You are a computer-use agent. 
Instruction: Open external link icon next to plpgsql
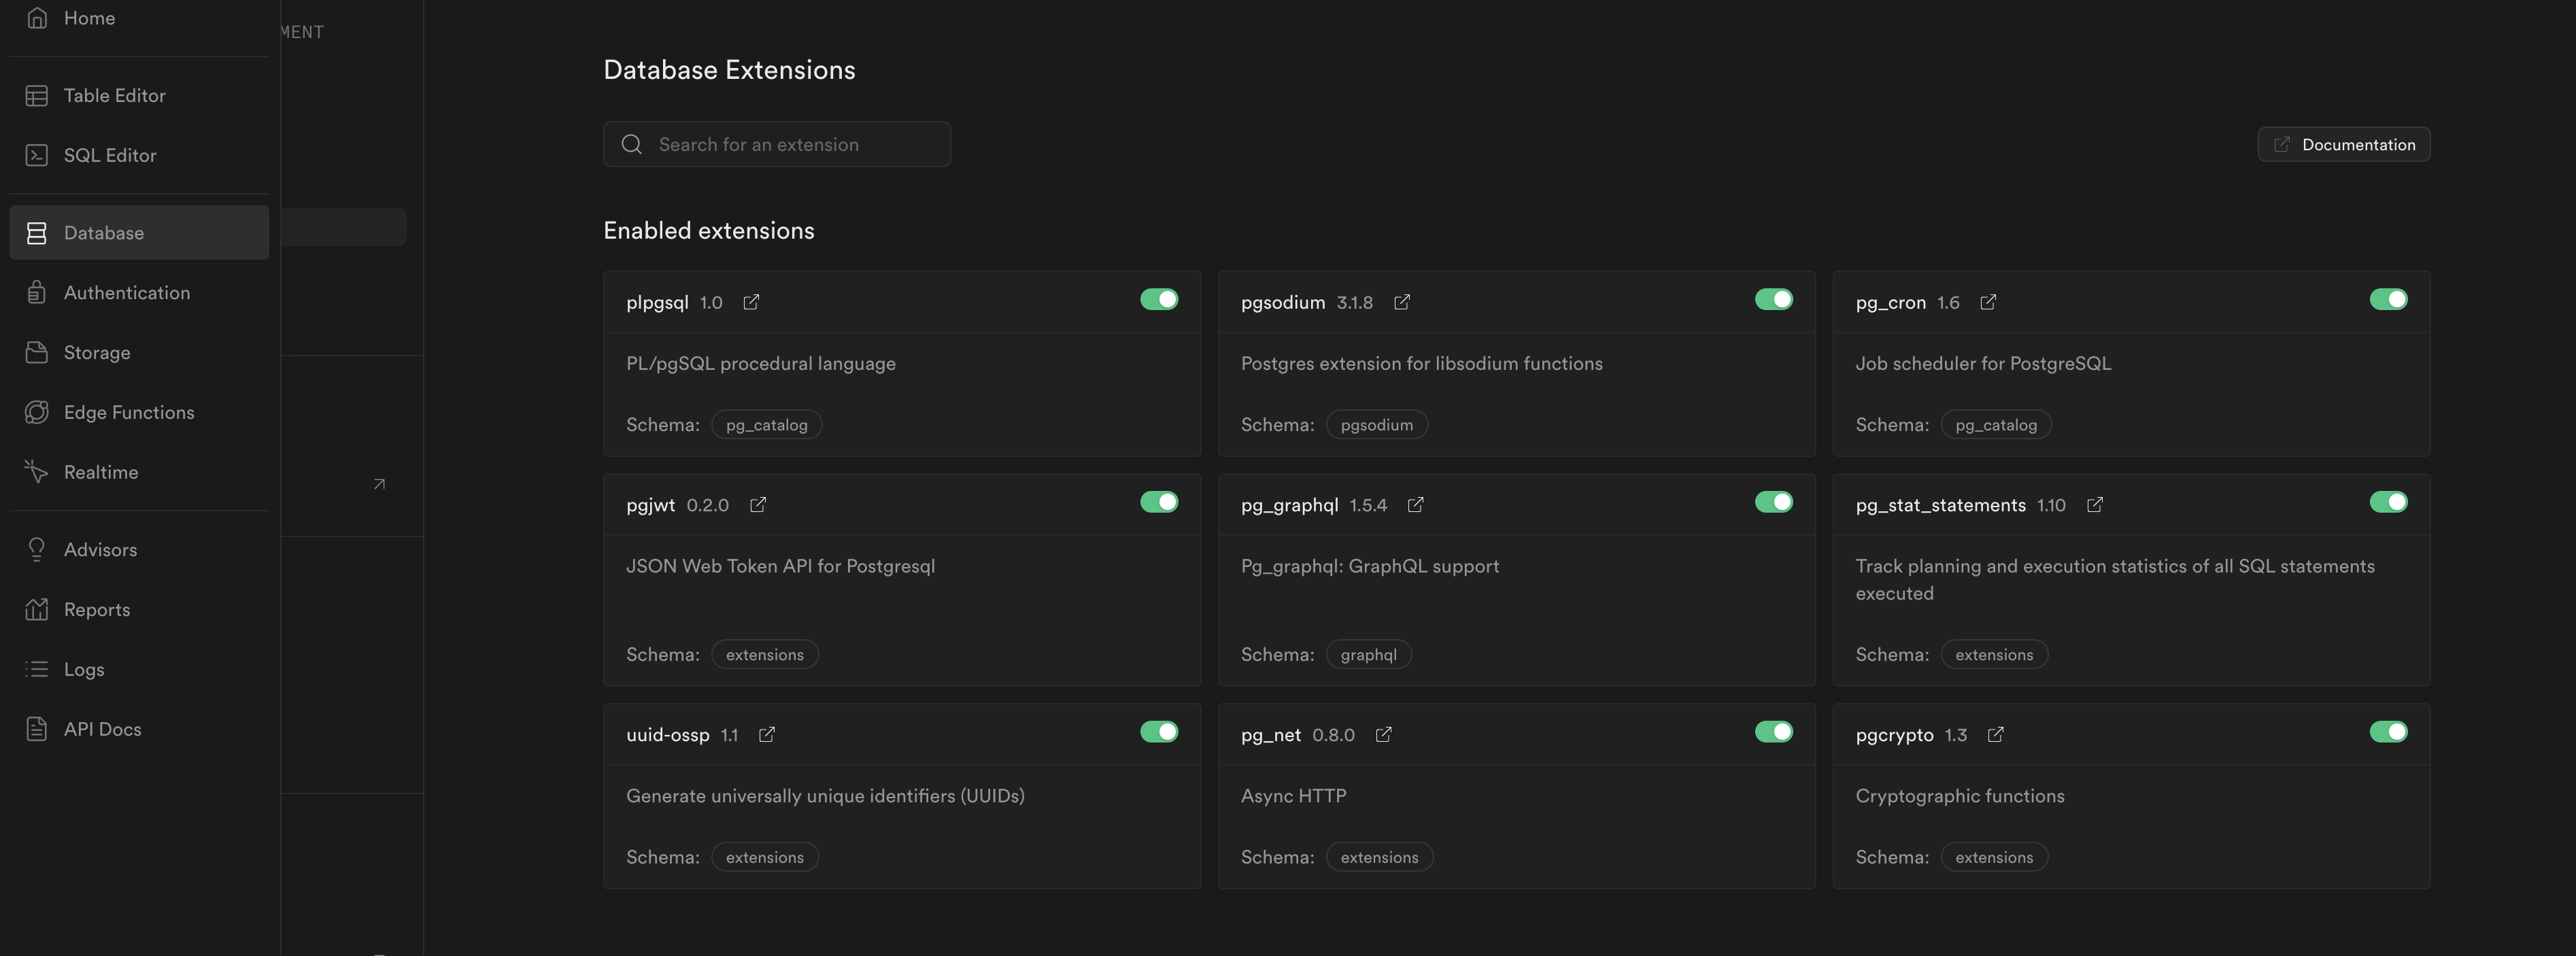click(x=751, y=302)
